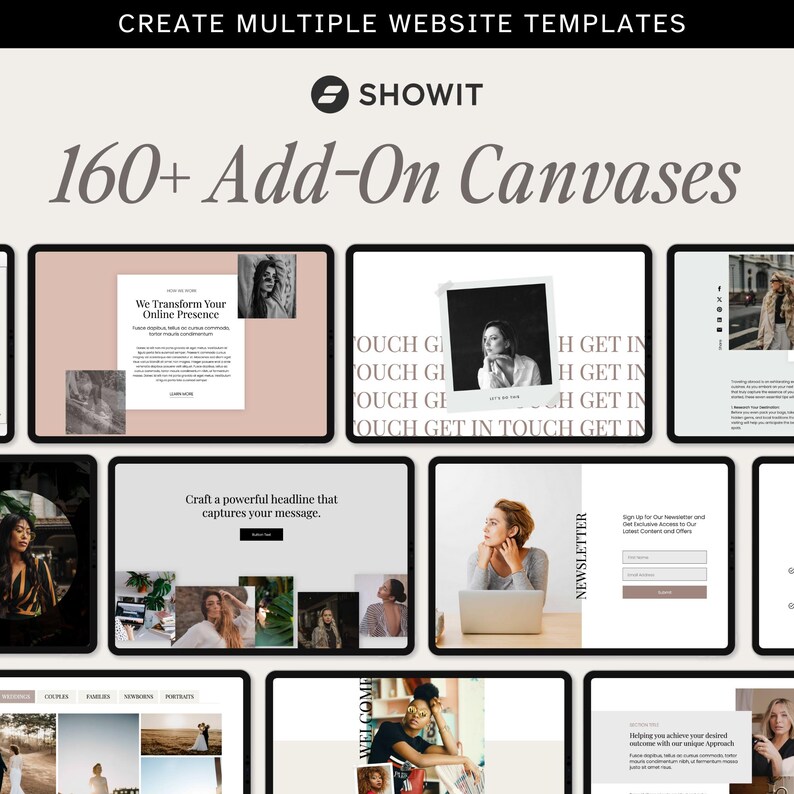Click the Showit round logo icon
The width and height of the screenshot is (794, 794).
pyautogui.click(x=330, y=94)
